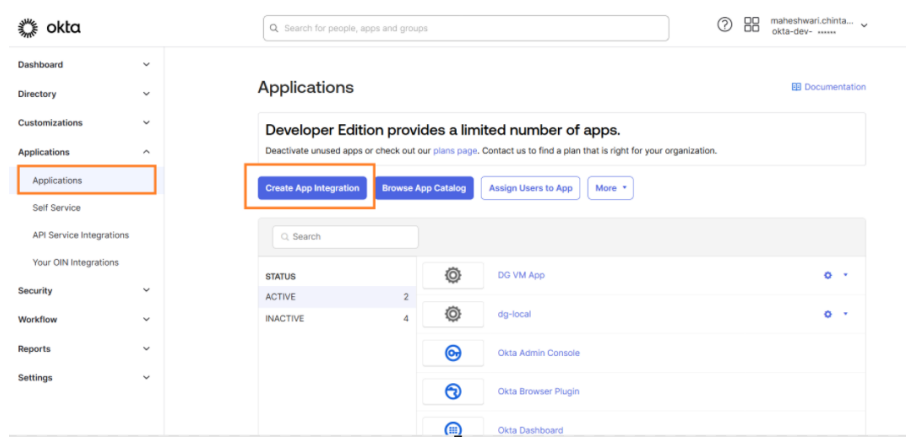Open the help question mark icon
The width and height of the screenshot is (915, 439).
(x=725, y=25)
